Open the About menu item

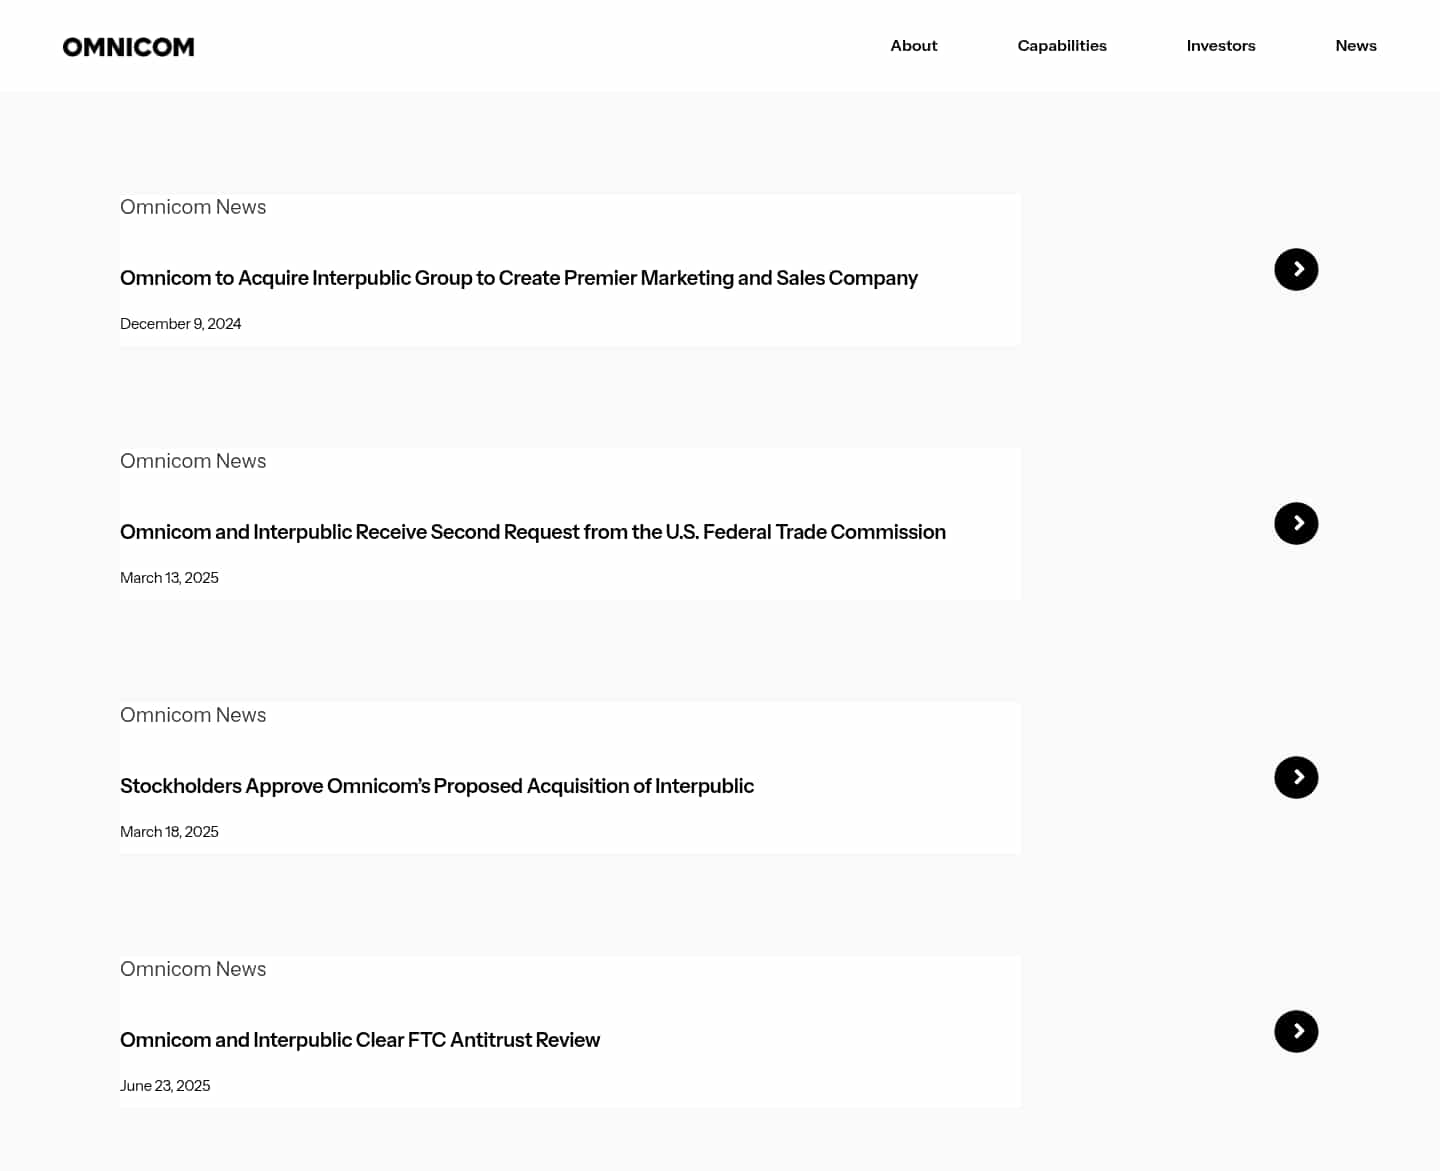913,45
